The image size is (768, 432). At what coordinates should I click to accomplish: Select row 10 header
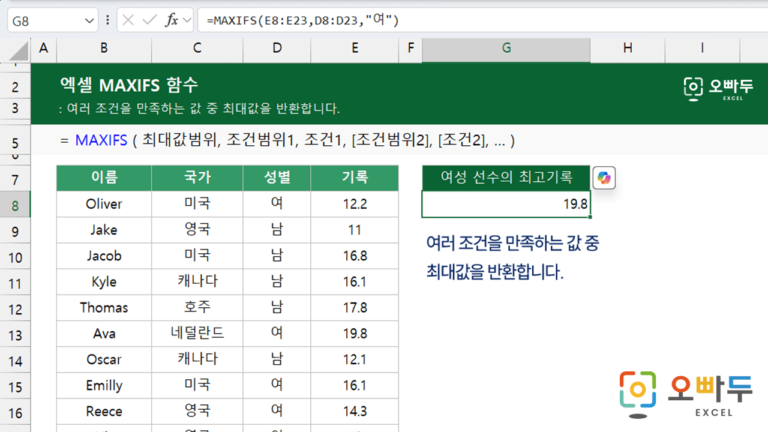tap(15, 257)
